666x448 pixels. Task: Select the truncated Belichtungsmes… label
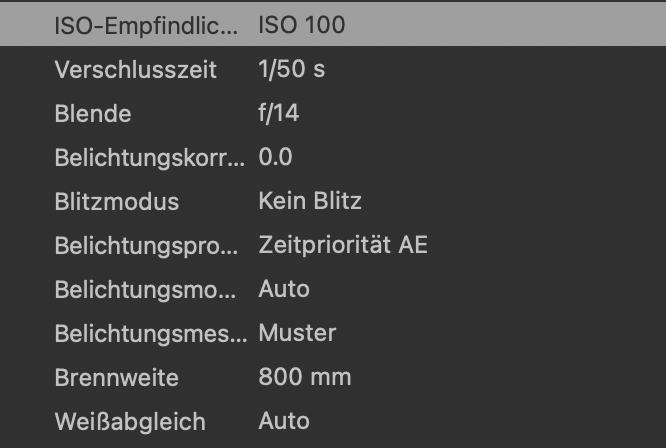(x=150, y=334)
